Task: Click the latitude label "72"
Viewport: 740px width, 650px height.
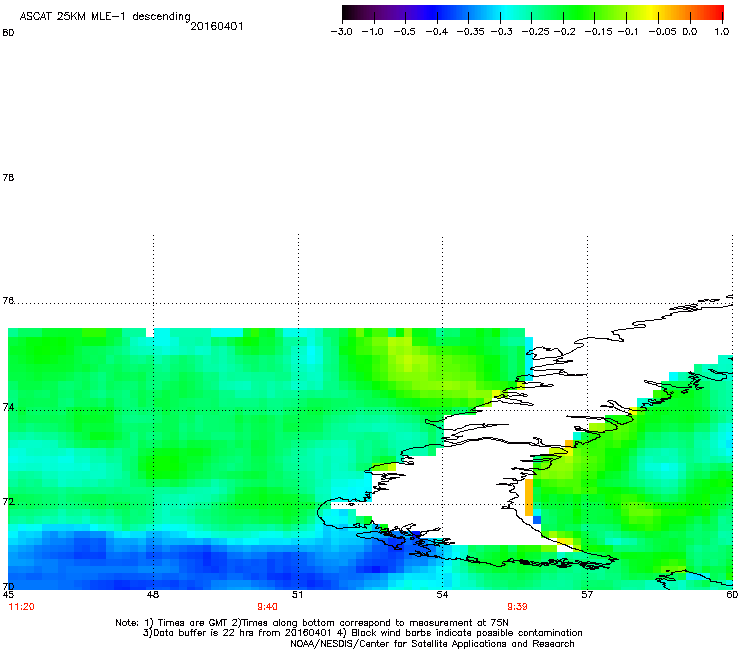Action: pyautogui.click(x=8, y=502)
